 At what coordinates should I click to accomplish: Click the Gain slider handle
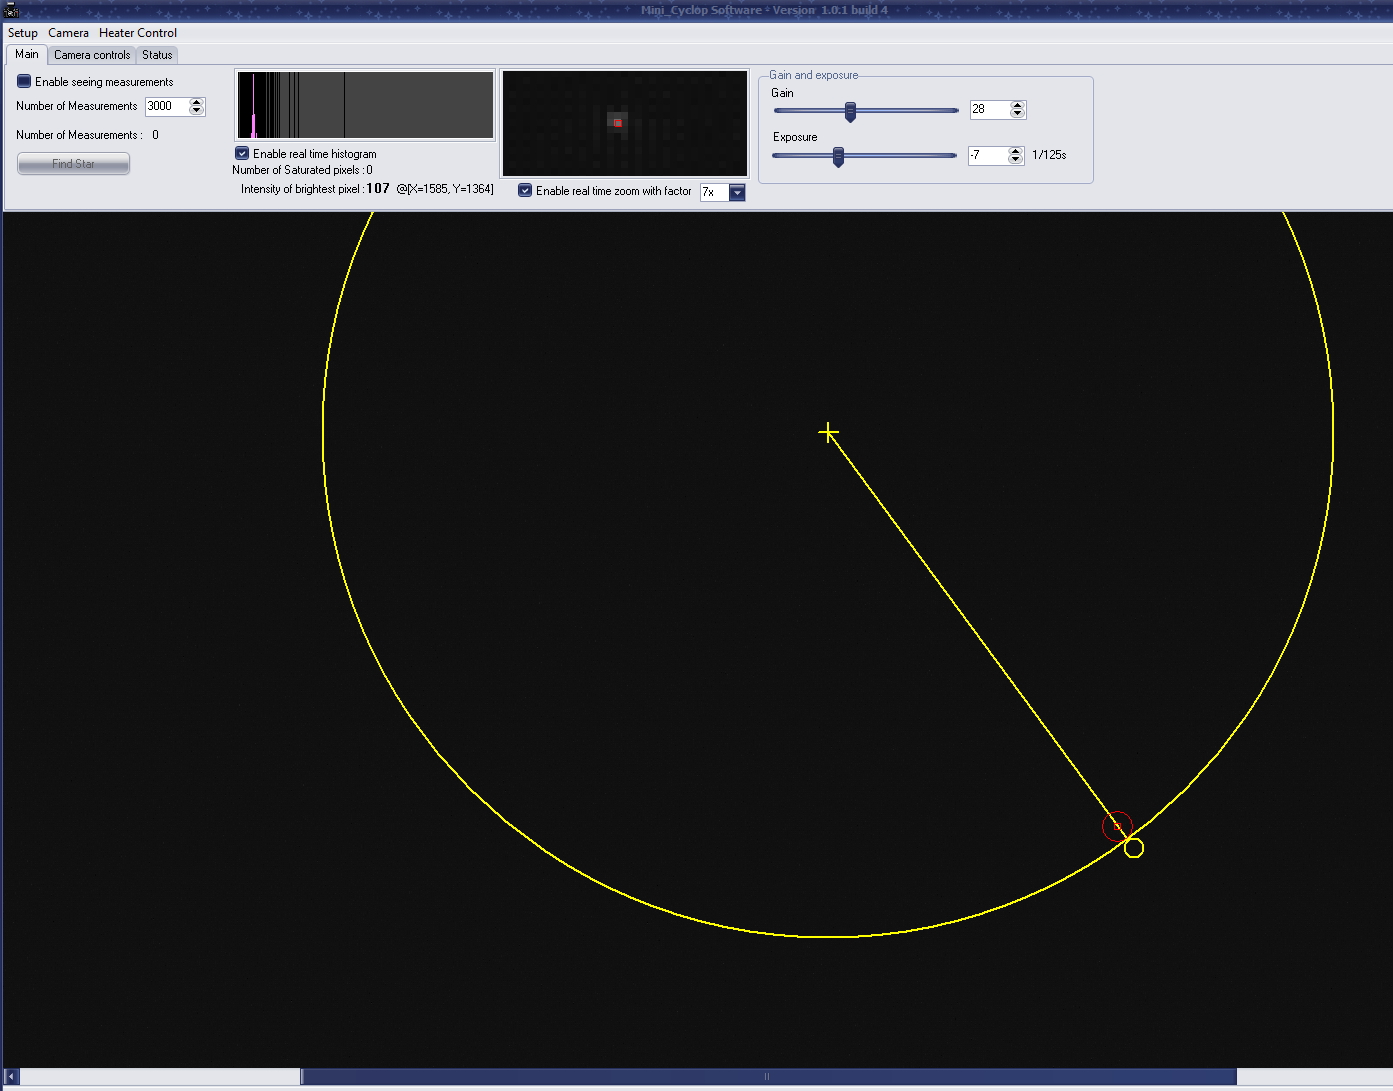(850, 111)
